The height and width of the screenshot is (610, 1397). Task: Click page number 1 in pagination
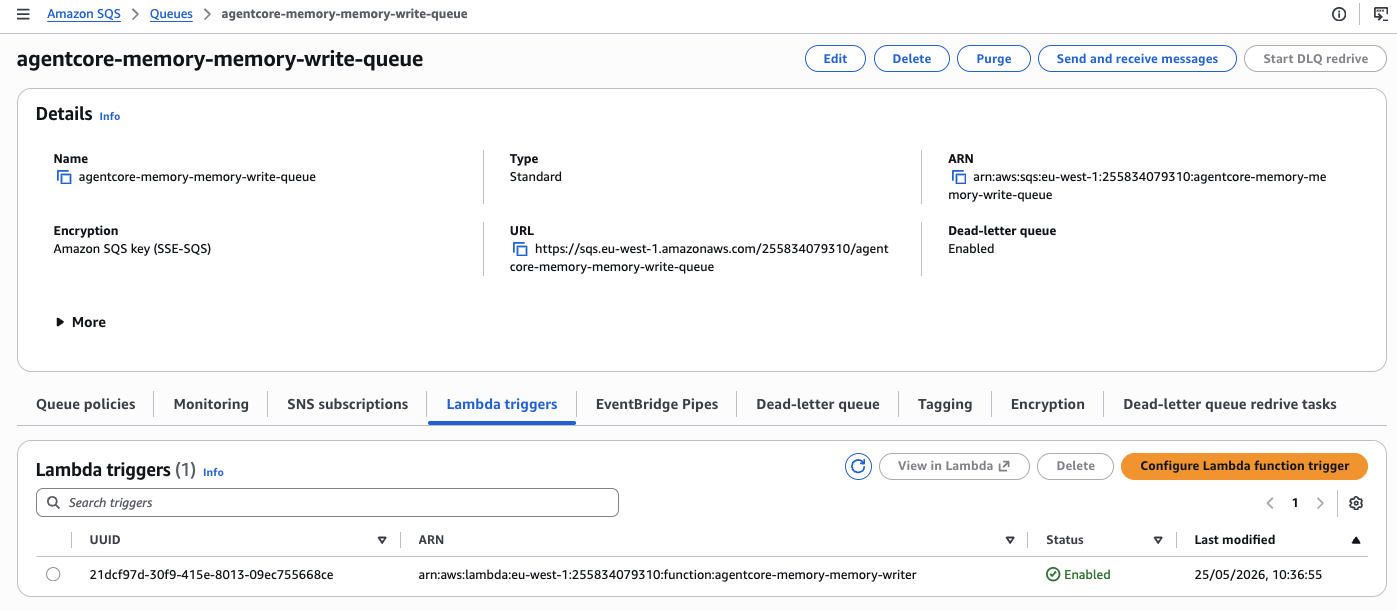click(x=1295, y=503)
